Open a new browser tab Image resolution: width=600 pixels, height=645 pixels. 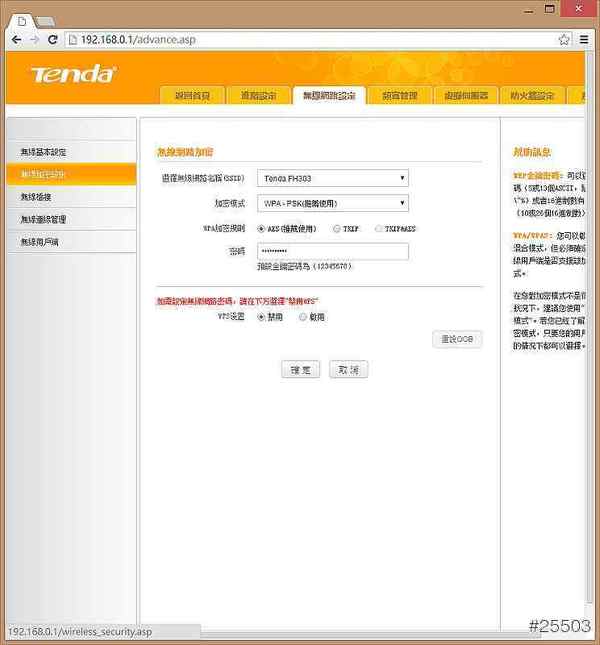click(x=45, y=21)
